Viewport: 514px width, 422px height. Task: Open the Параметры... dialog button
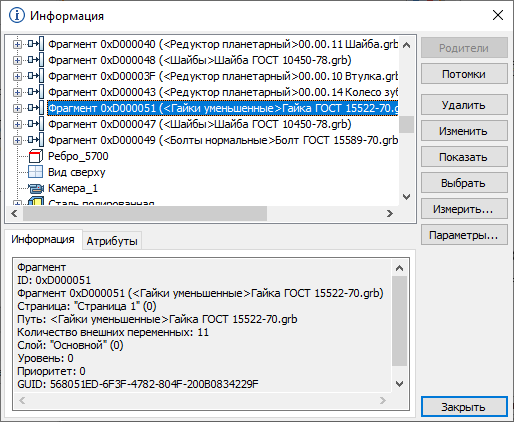click(464, 235)
